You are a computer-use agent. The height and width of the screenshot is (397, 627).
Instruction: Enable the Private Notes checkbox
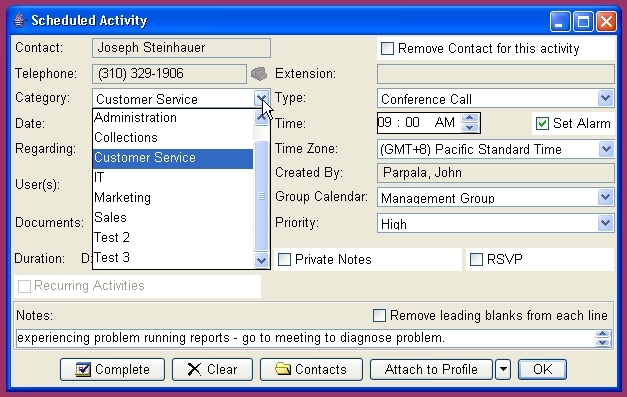[x=284, y=259]
